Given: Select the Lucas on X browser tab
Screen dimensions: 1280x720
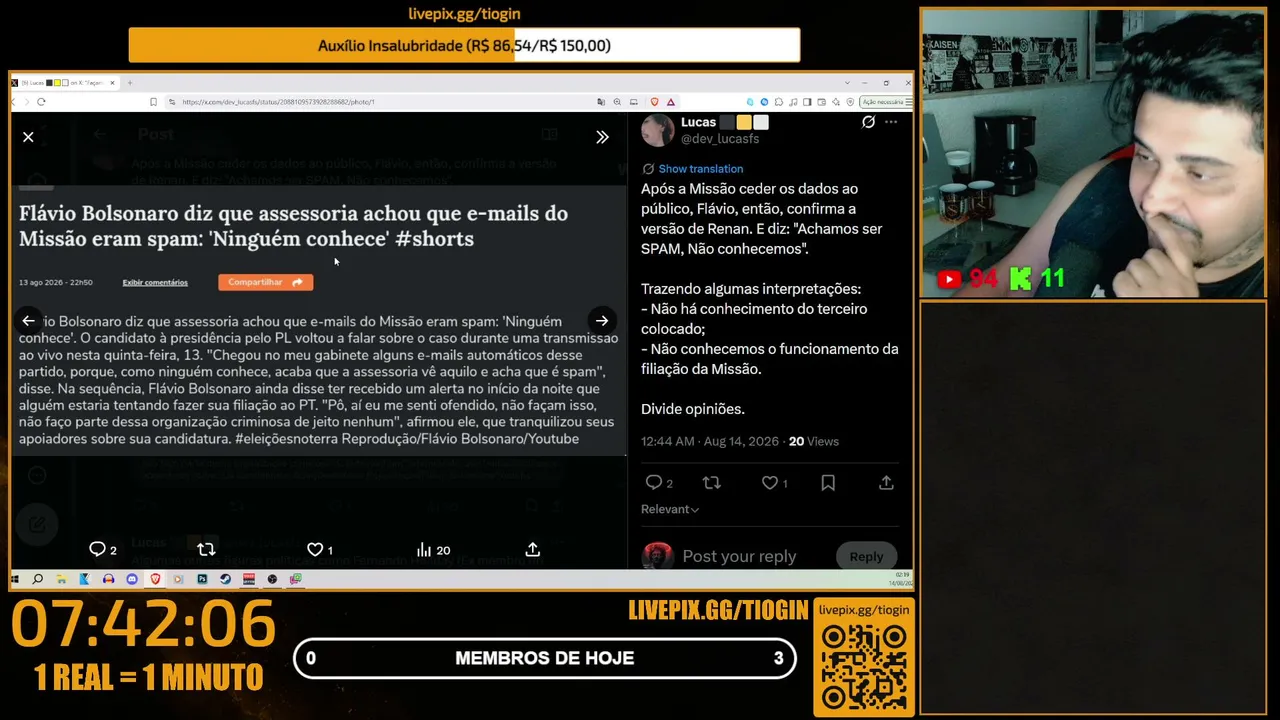Looking at the screenshot, I should pyautogui.click(x=65, y=82).
